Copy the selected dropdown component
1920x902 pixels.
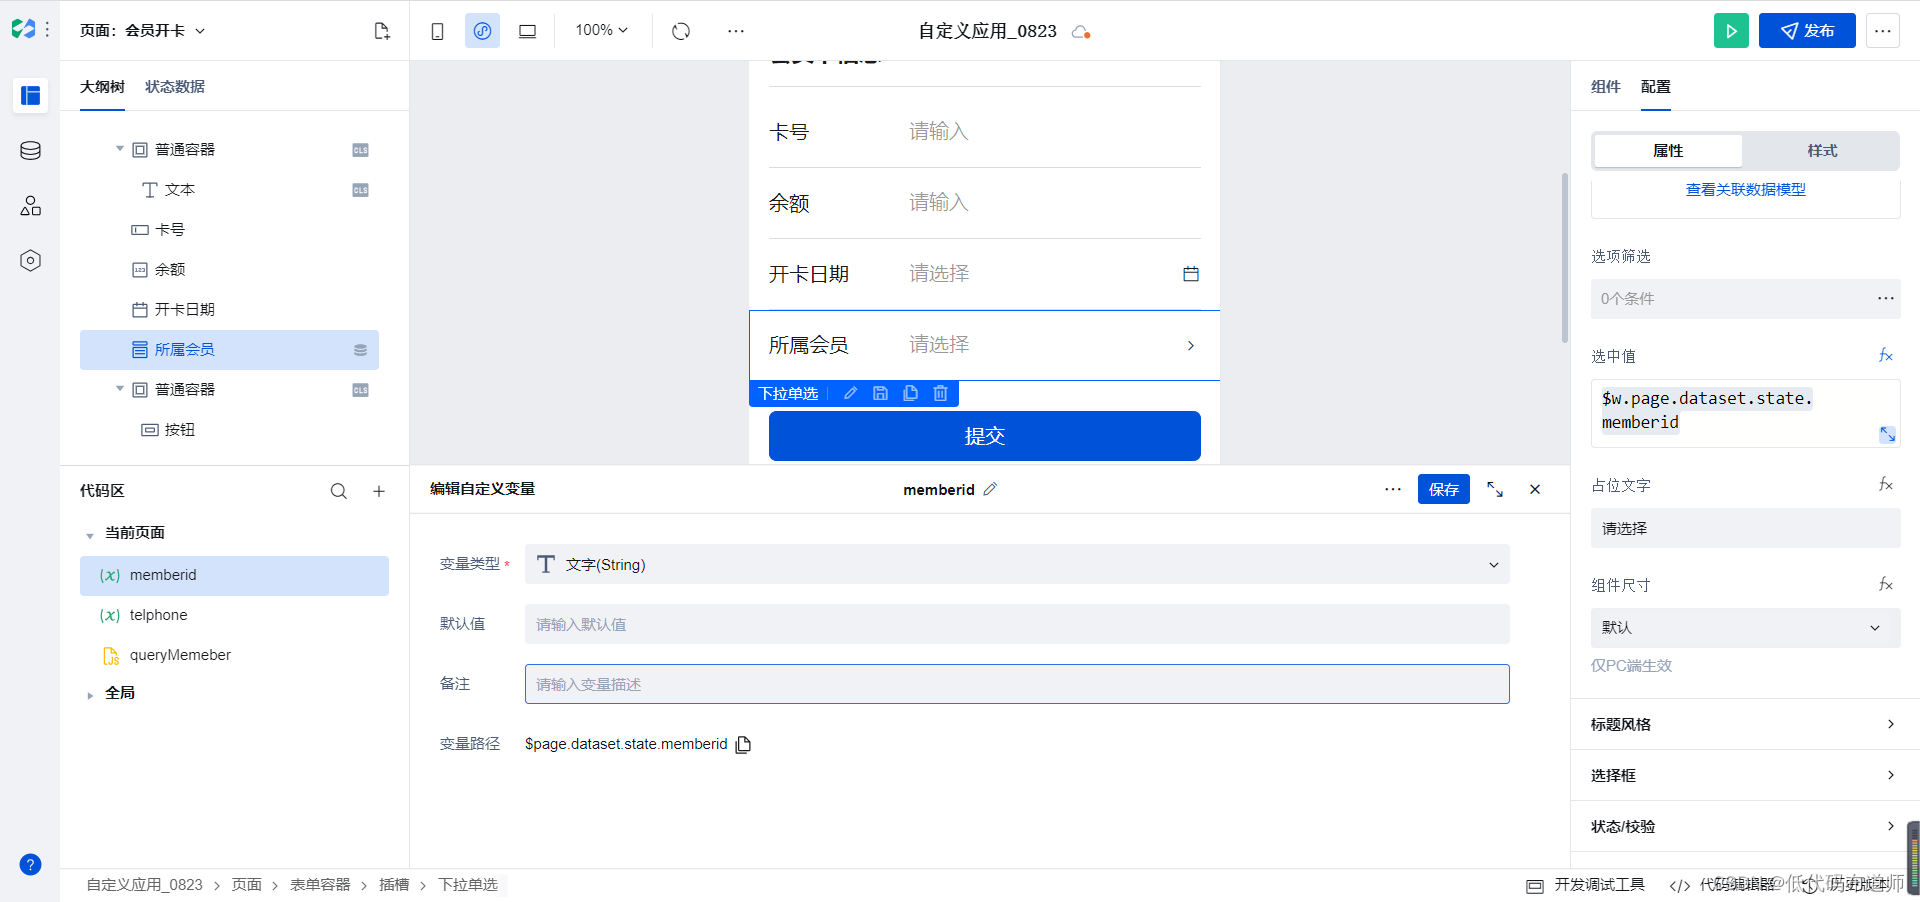[910, 393]
